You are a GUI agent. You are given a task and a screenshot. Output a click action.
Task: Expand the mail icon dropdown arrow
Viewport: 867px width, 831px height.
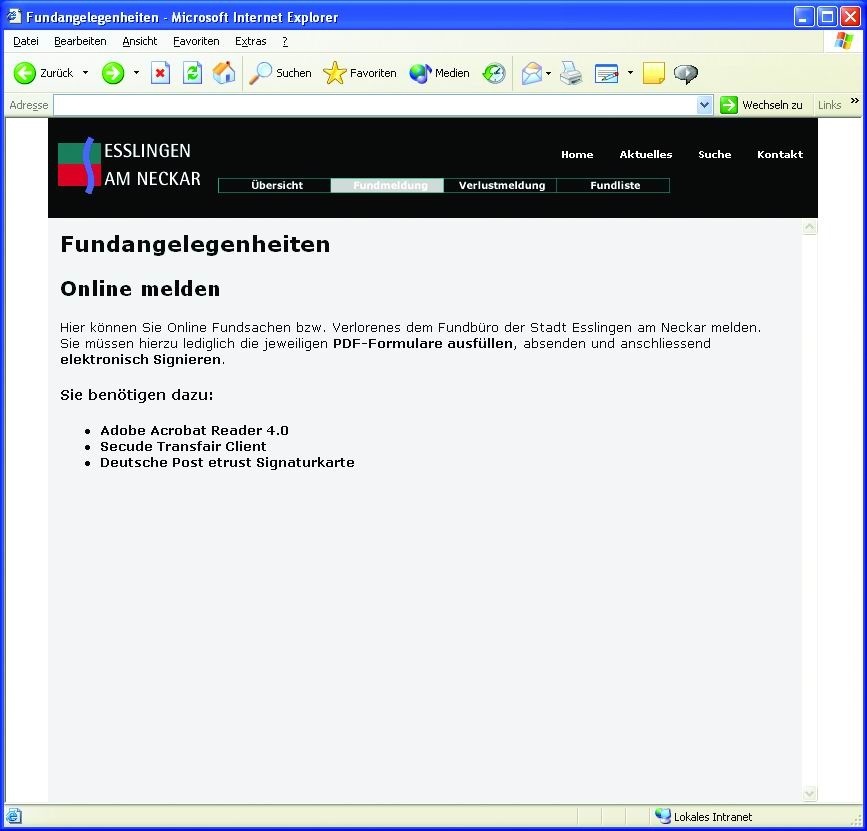tap(549, 73)
